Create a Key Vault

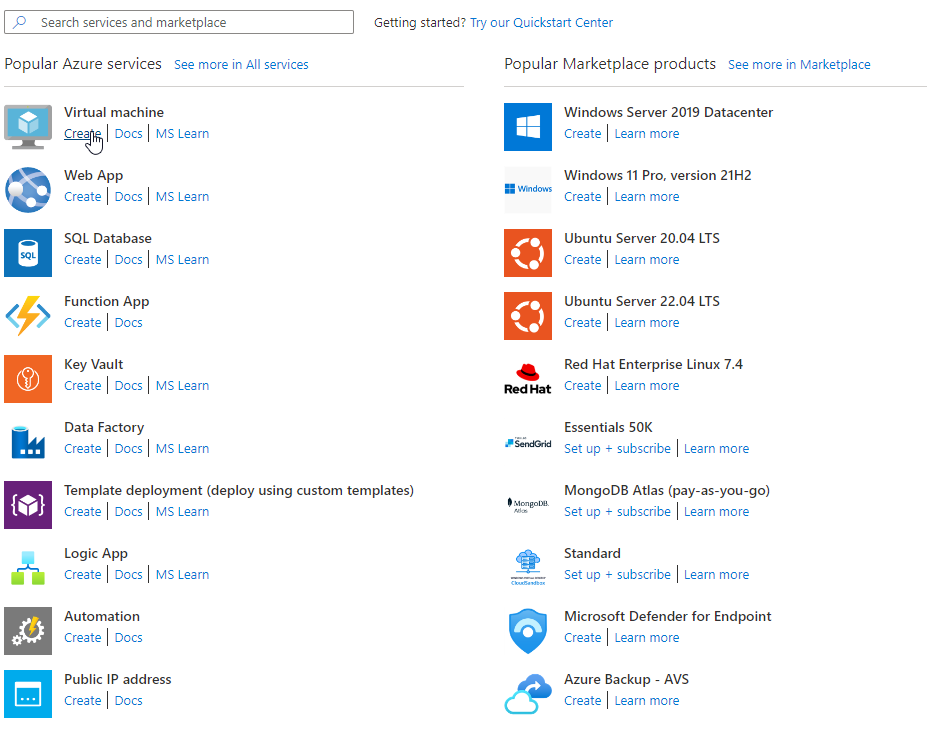[x=83, y=385]
